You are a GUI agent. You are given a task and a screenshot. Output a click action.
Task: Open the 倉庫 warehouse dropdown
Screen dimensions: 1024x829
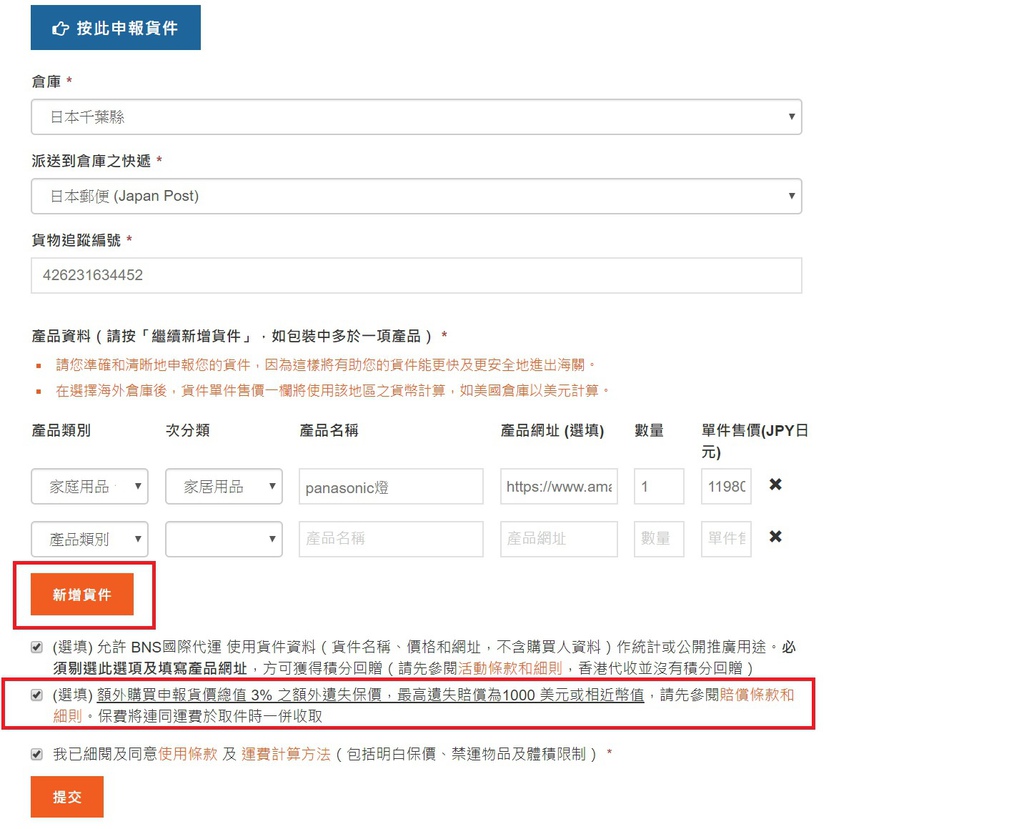[x=416, y=117]
